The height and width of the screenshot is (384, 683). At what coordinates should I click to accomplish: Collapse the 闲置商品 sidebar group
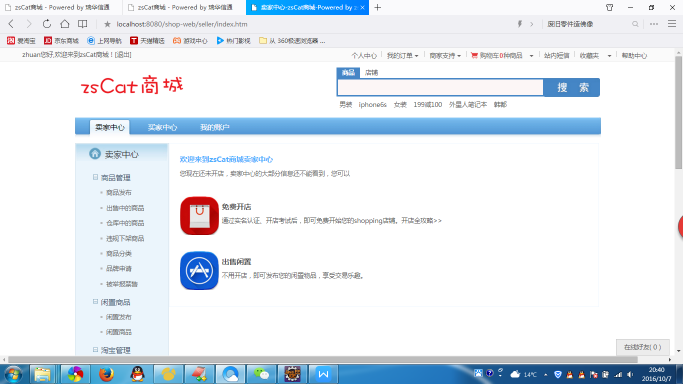pos(95,301)
